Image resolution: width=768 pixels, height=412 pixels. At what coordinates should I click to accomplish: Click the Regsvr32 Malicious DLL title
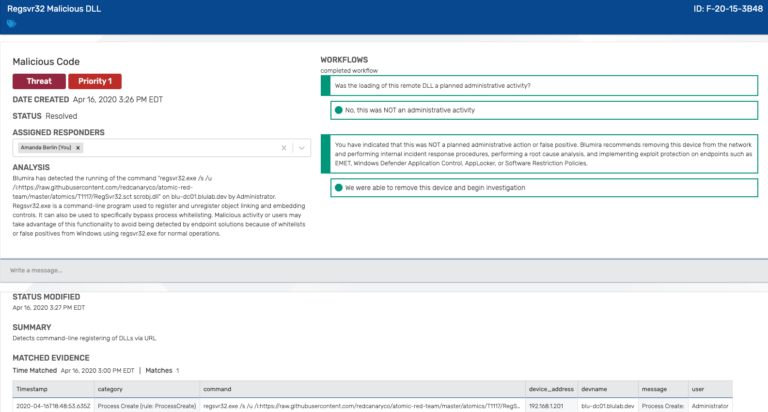coord(54,9)
